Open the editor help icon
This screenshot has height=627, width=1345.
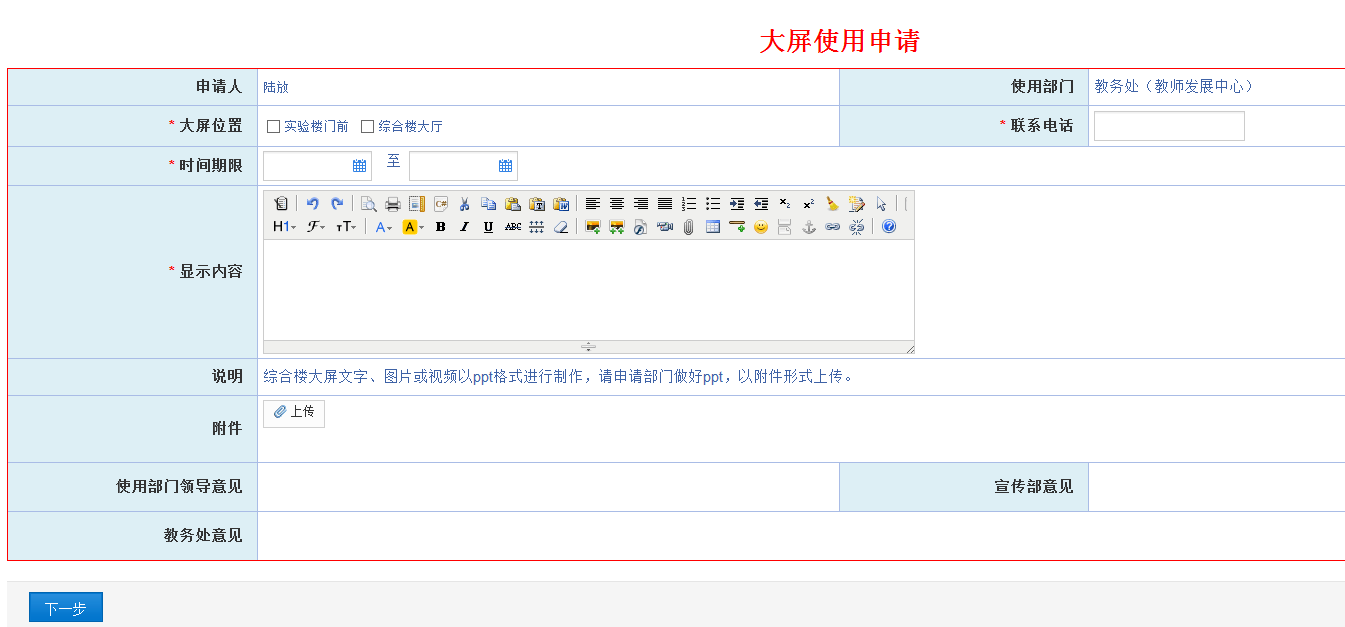(x=889, y=227)
